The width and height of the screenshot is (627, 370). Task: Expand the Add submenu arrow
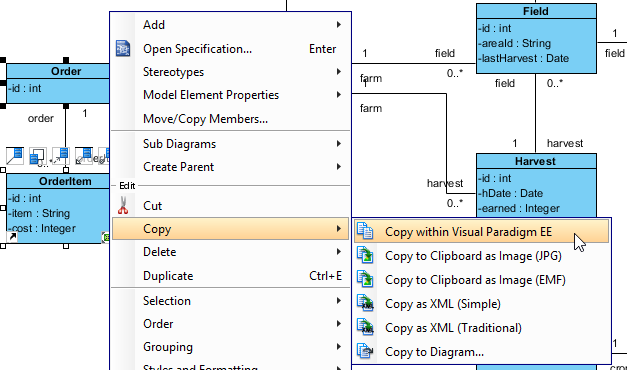click(339, 25)
